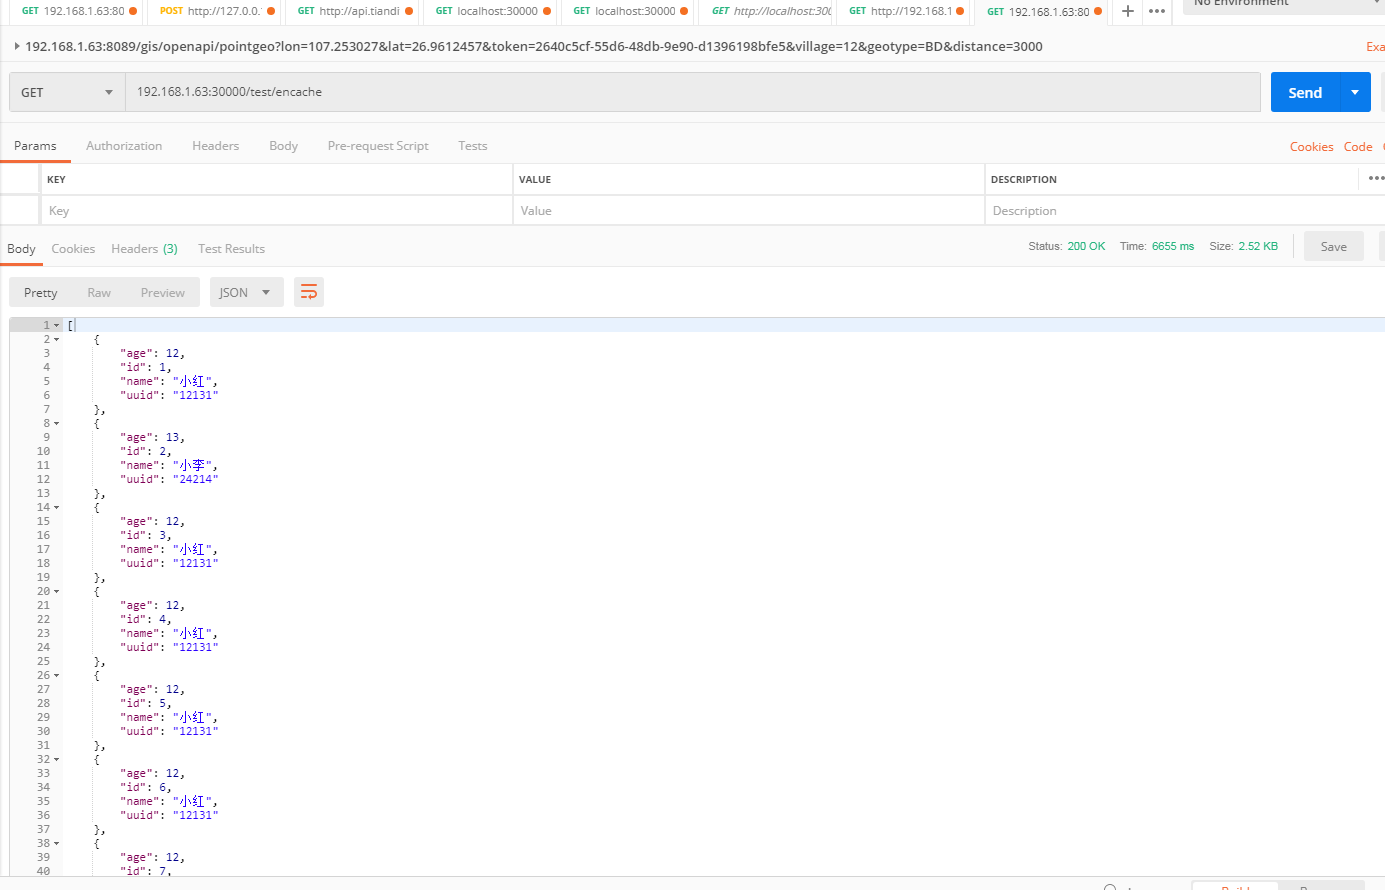Open the Send button dropdown arrow

coord(1355,92)
